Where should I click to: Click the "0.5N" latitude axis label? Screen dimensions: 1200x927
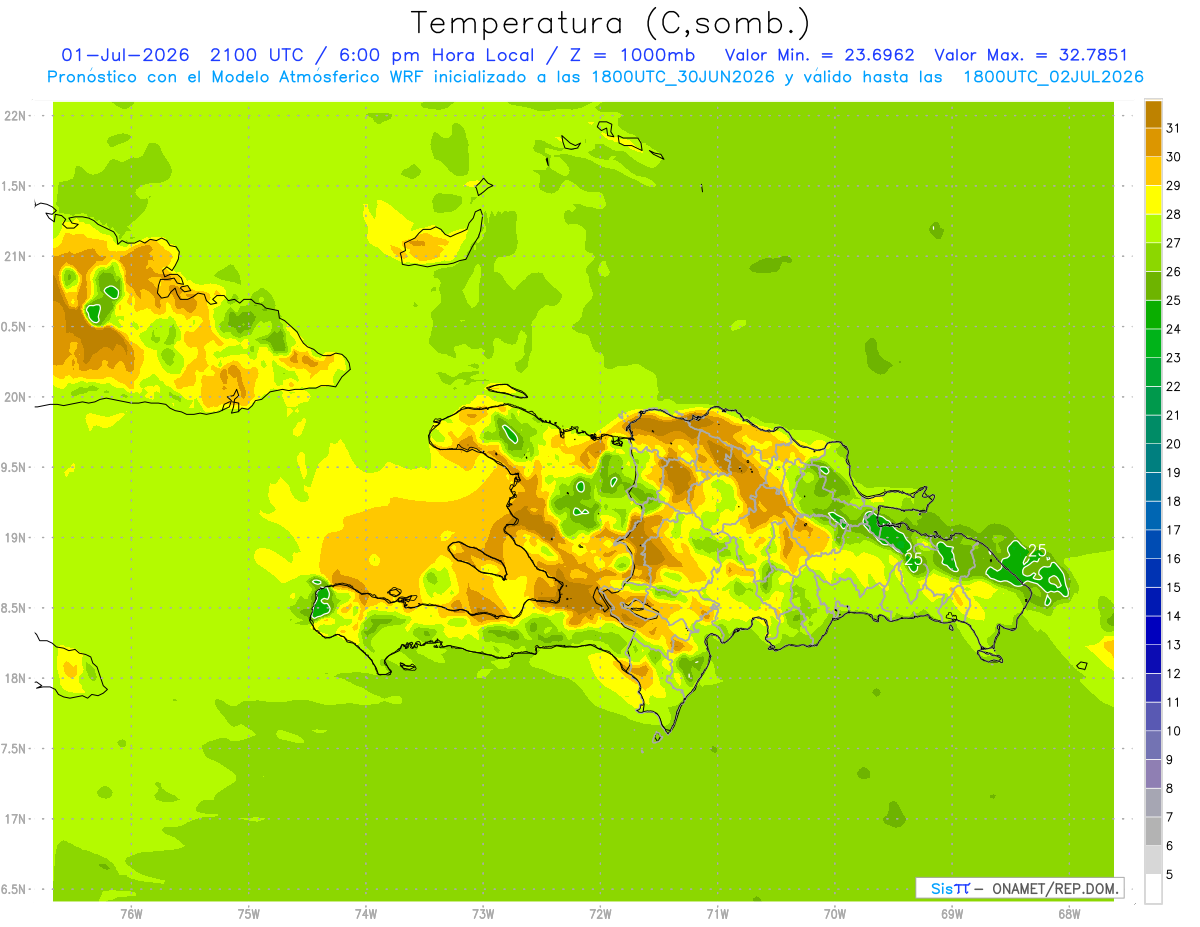point(15,327)
